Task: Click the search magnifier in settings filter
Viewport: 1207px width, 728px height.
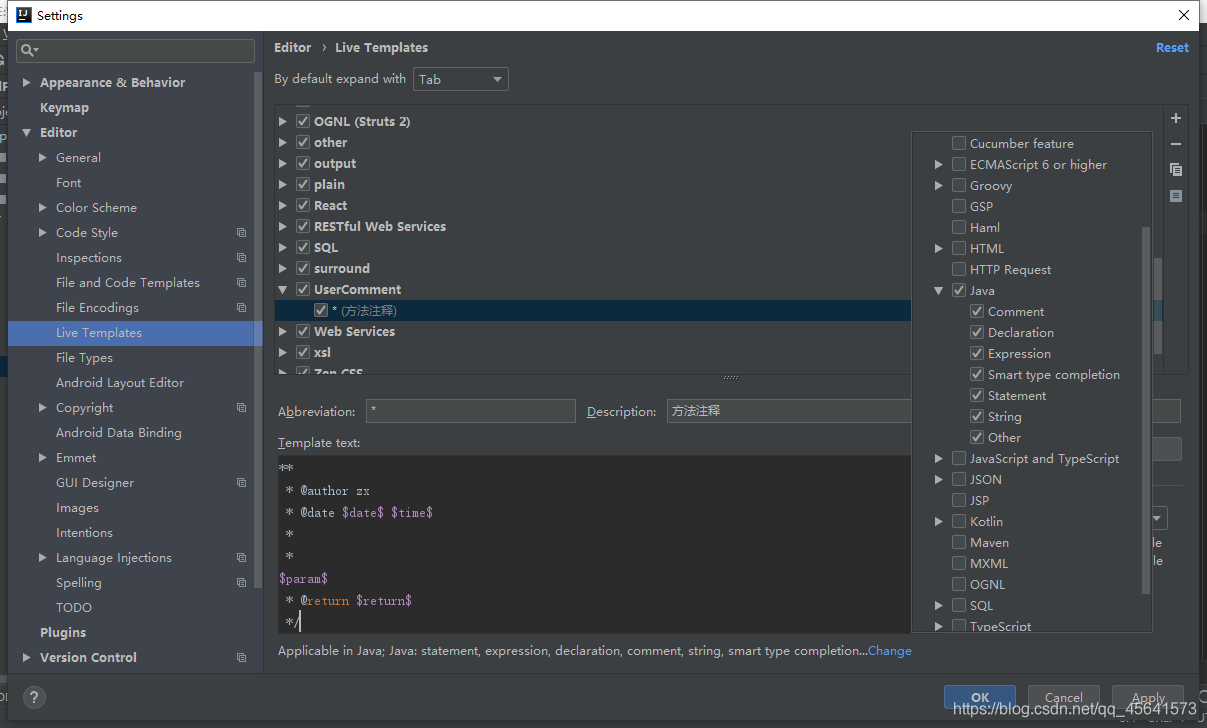Action: point(29,50)
